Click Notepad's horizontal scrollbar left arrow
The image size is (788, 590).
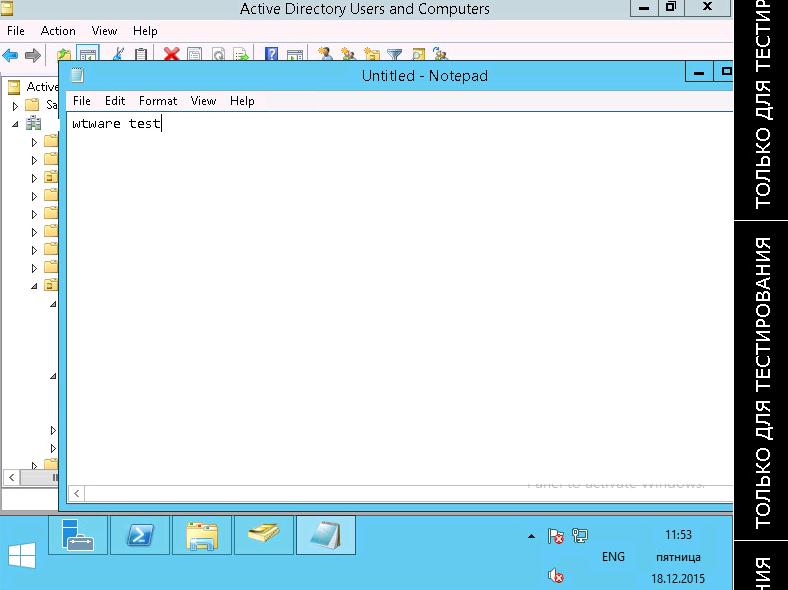[77, 494]
